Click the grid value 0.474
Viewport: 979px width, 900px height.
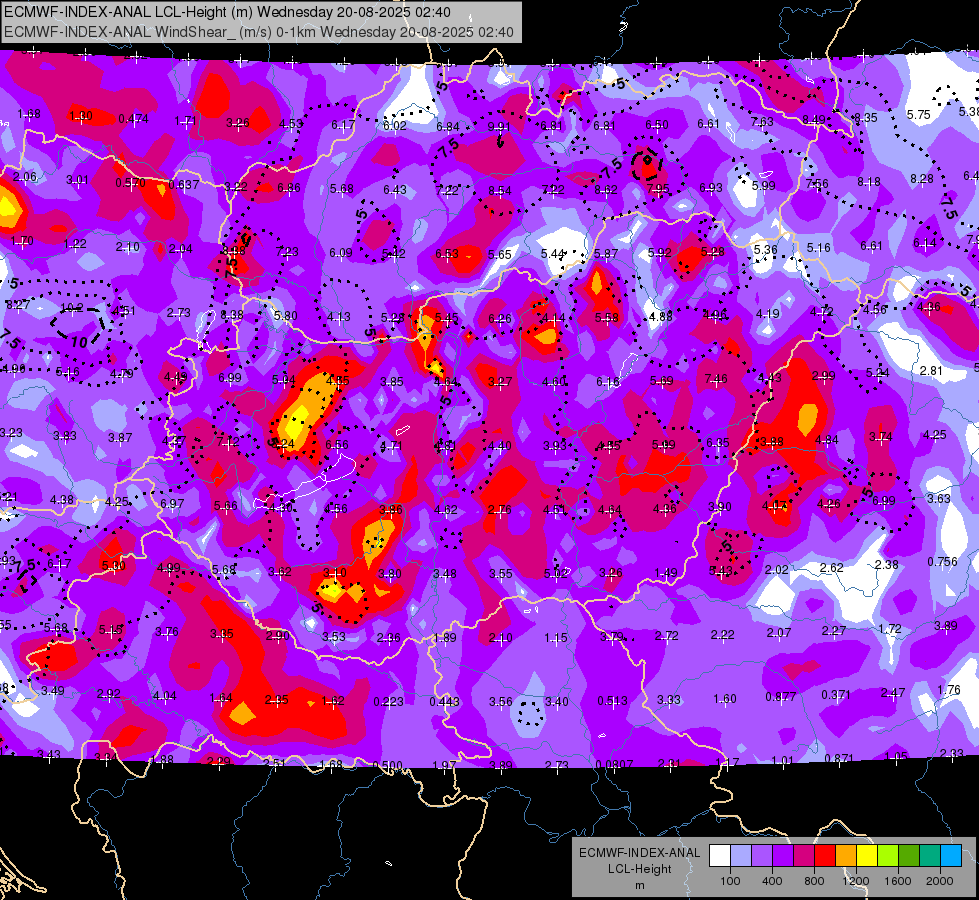tap(133, 119)
